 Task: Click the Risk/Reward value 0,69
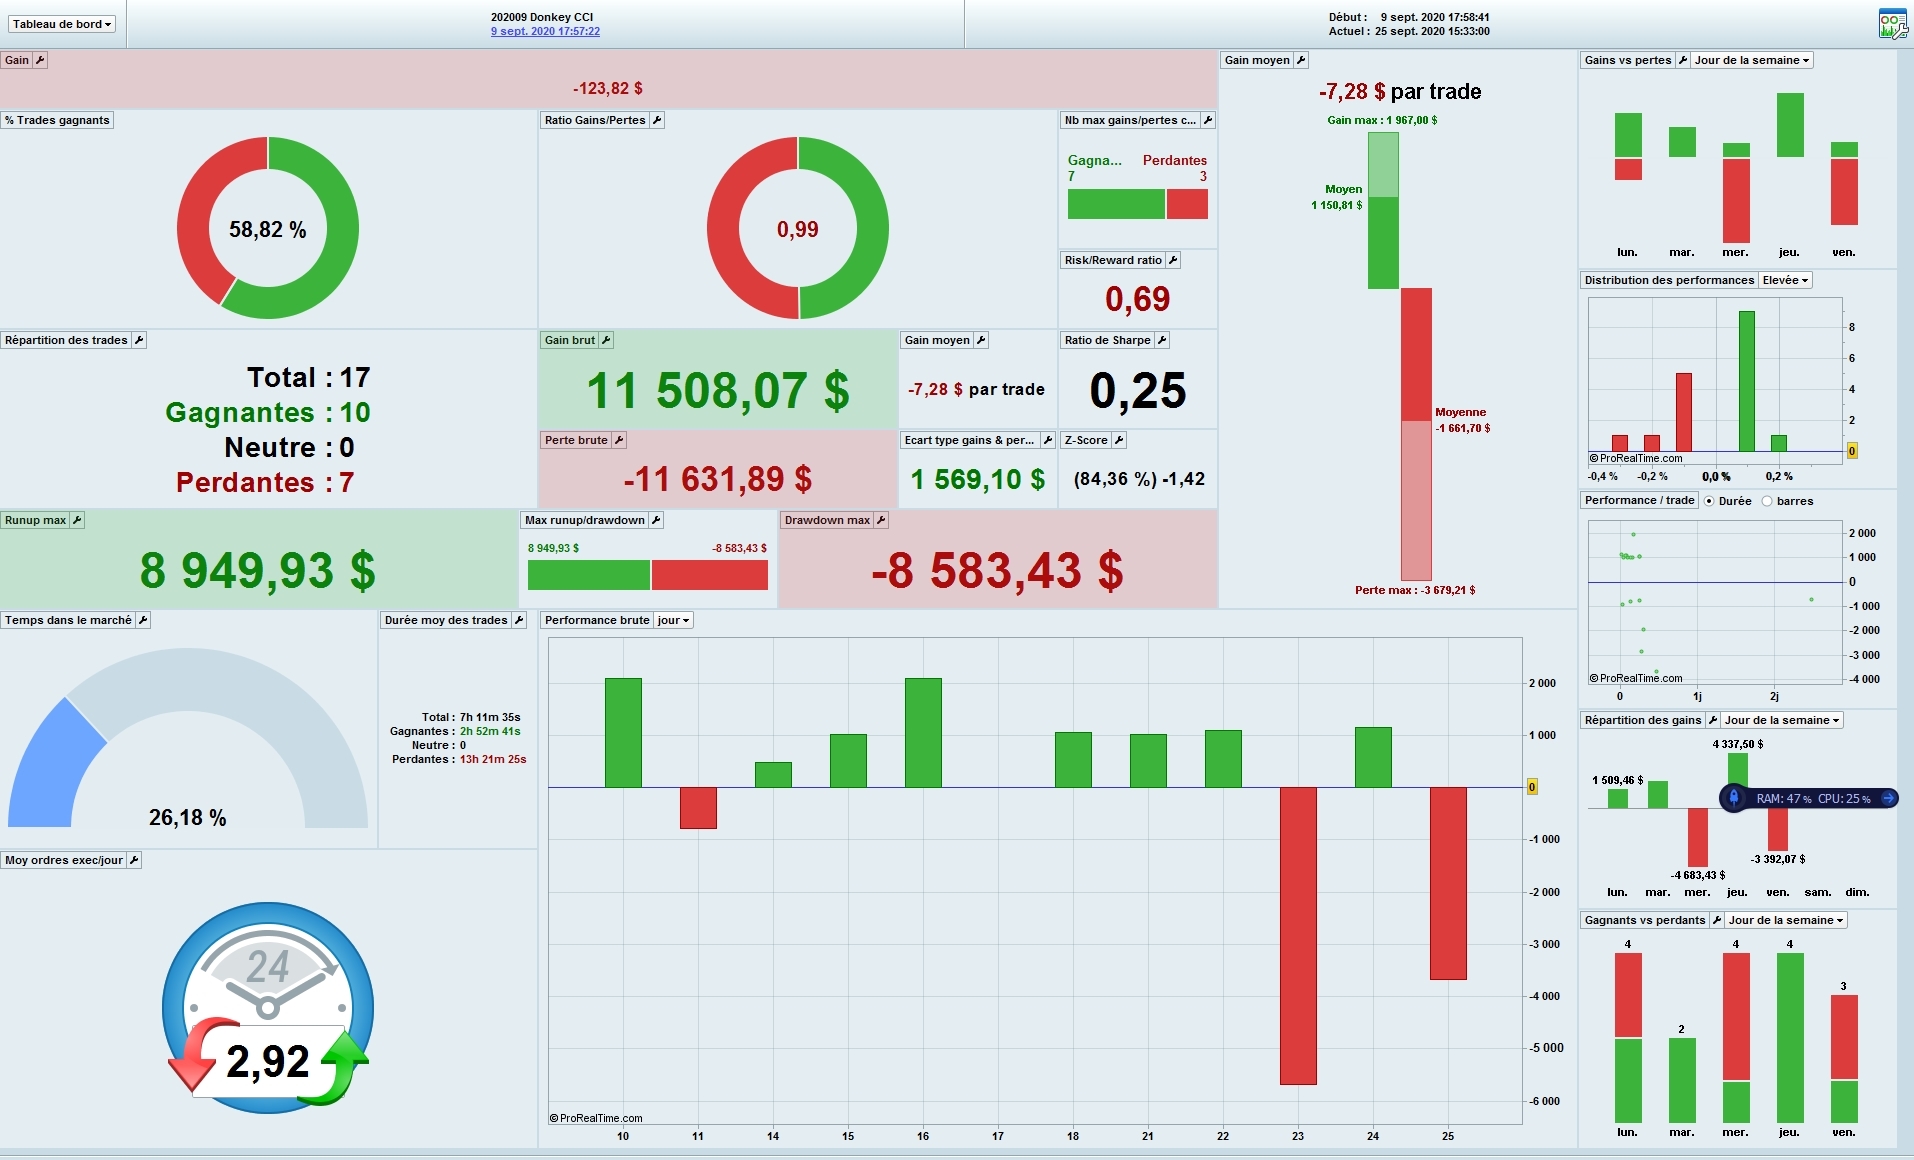[x=1138, y=298]
